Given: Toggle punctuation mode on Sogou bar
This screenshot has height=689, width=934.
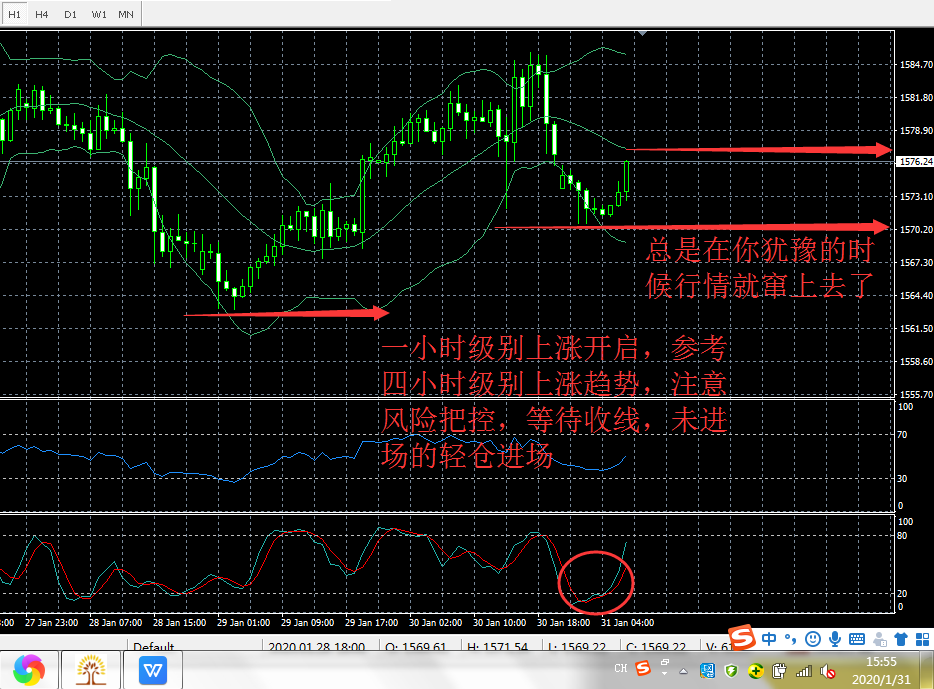Looking at the screenshot, I should pyautogui.click(x=790, y=639).
